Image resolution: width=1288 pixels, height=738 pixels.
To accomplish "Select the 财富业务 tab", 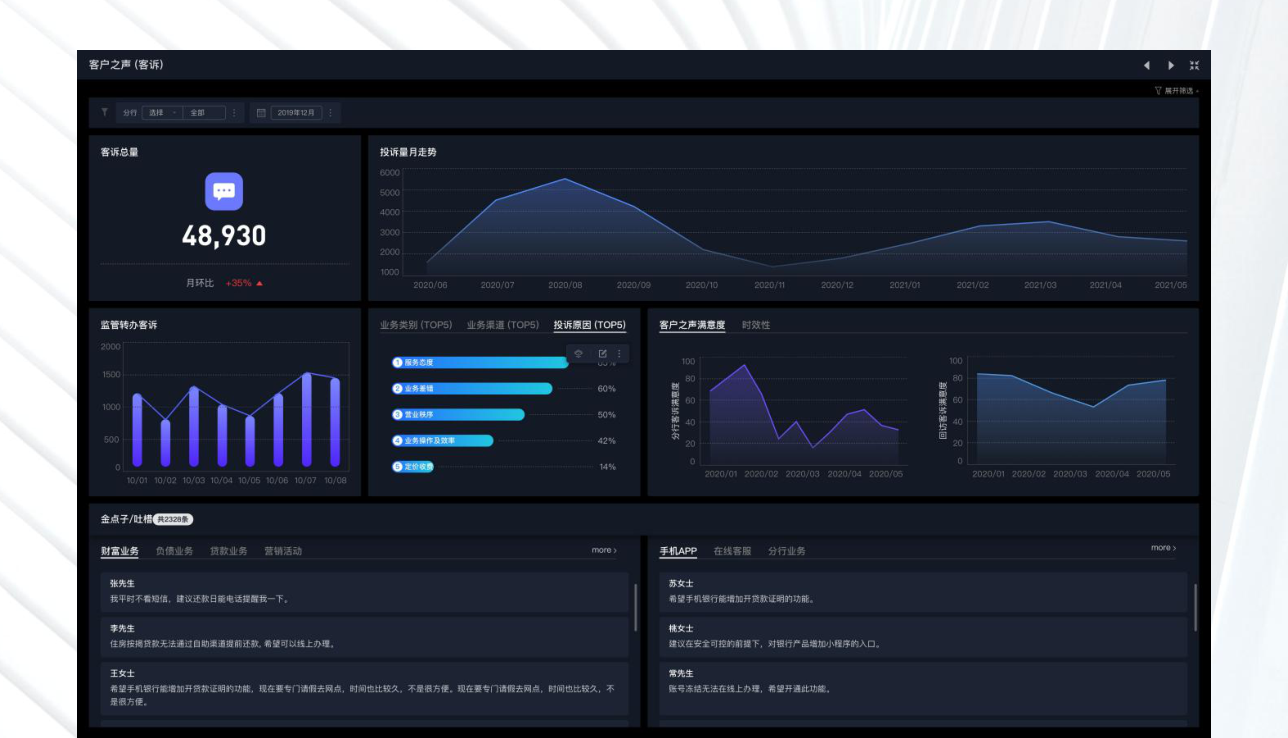I will tap(120, 551).
